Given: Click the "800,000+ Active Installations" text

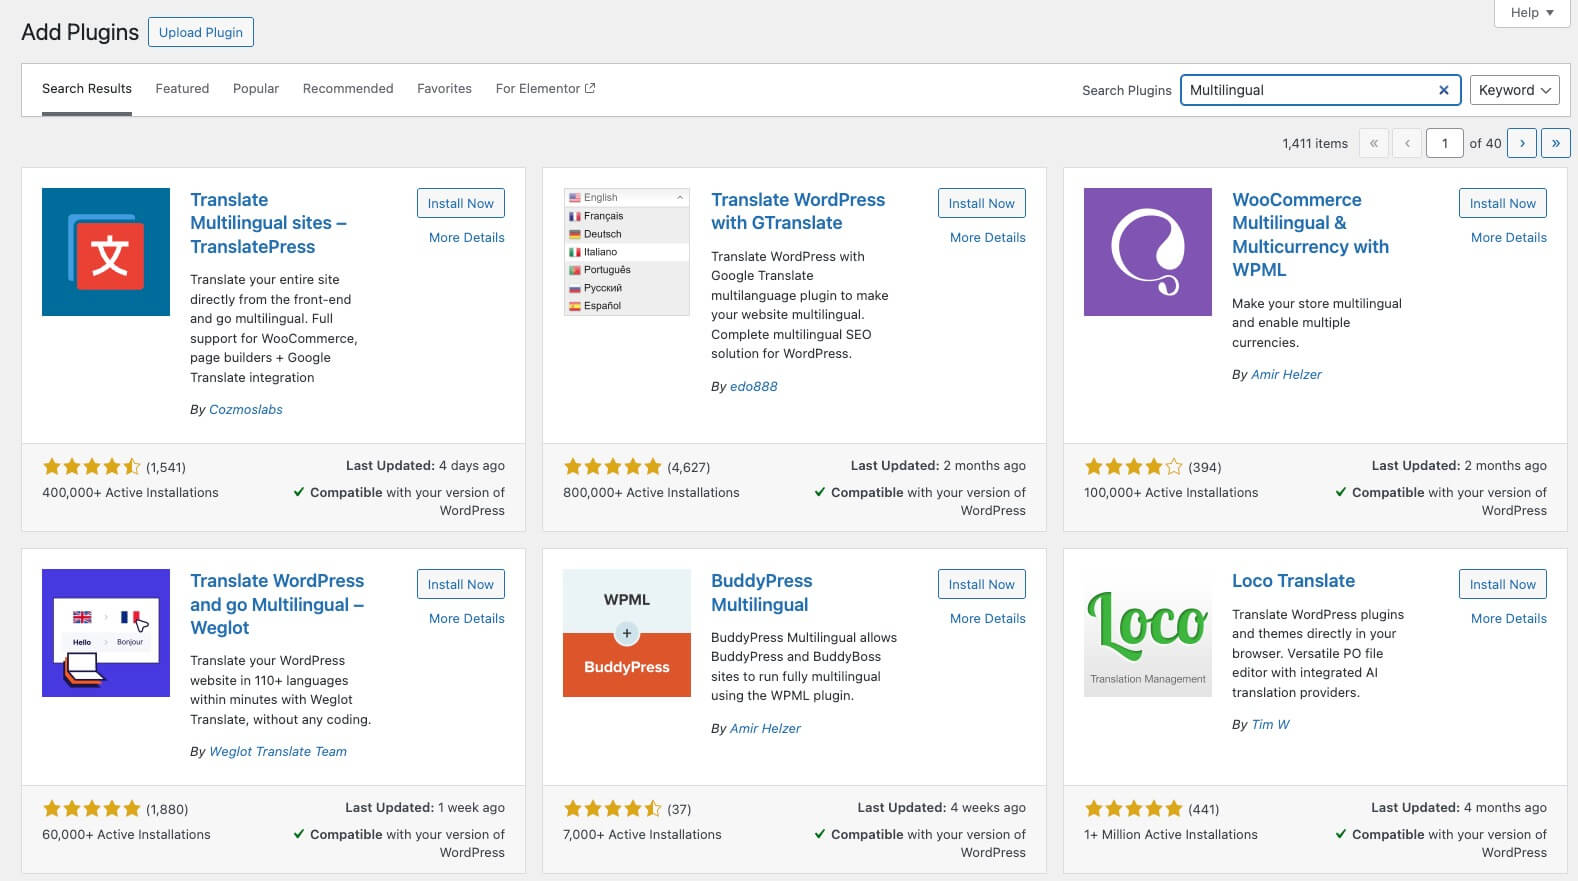Looking at the screenshot, I should coord(651,493).
